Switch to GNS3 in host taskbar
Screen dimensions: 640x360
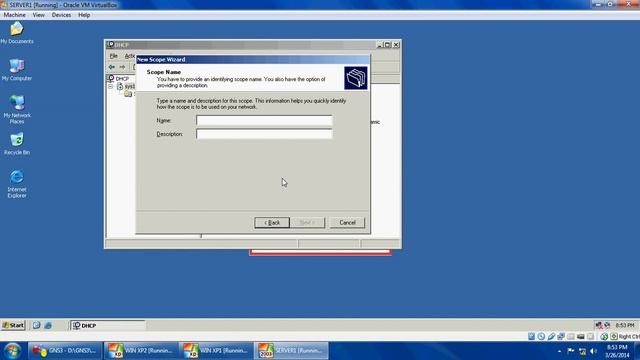[x=65, y=351]
